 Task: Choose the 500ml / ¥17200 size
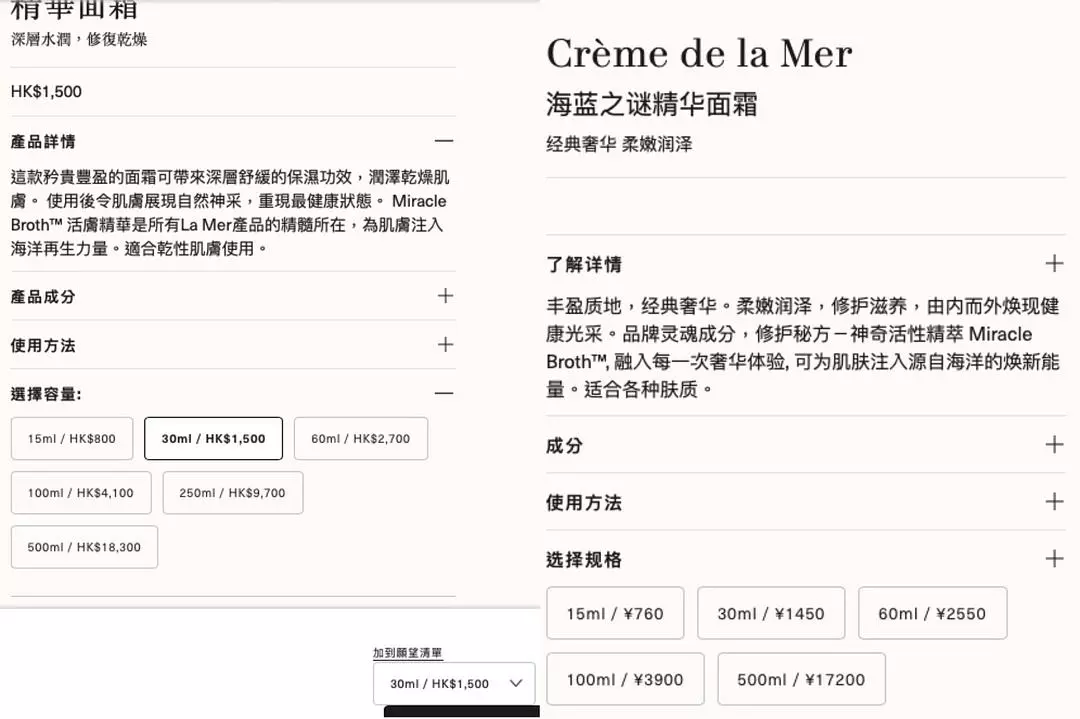pyautogui.click(x=801, y=680)
